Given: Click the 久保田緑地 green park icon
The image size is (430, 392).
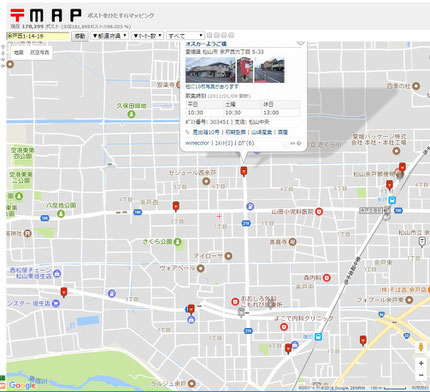Looking at the screenshot, I should (x=131, y=114).
